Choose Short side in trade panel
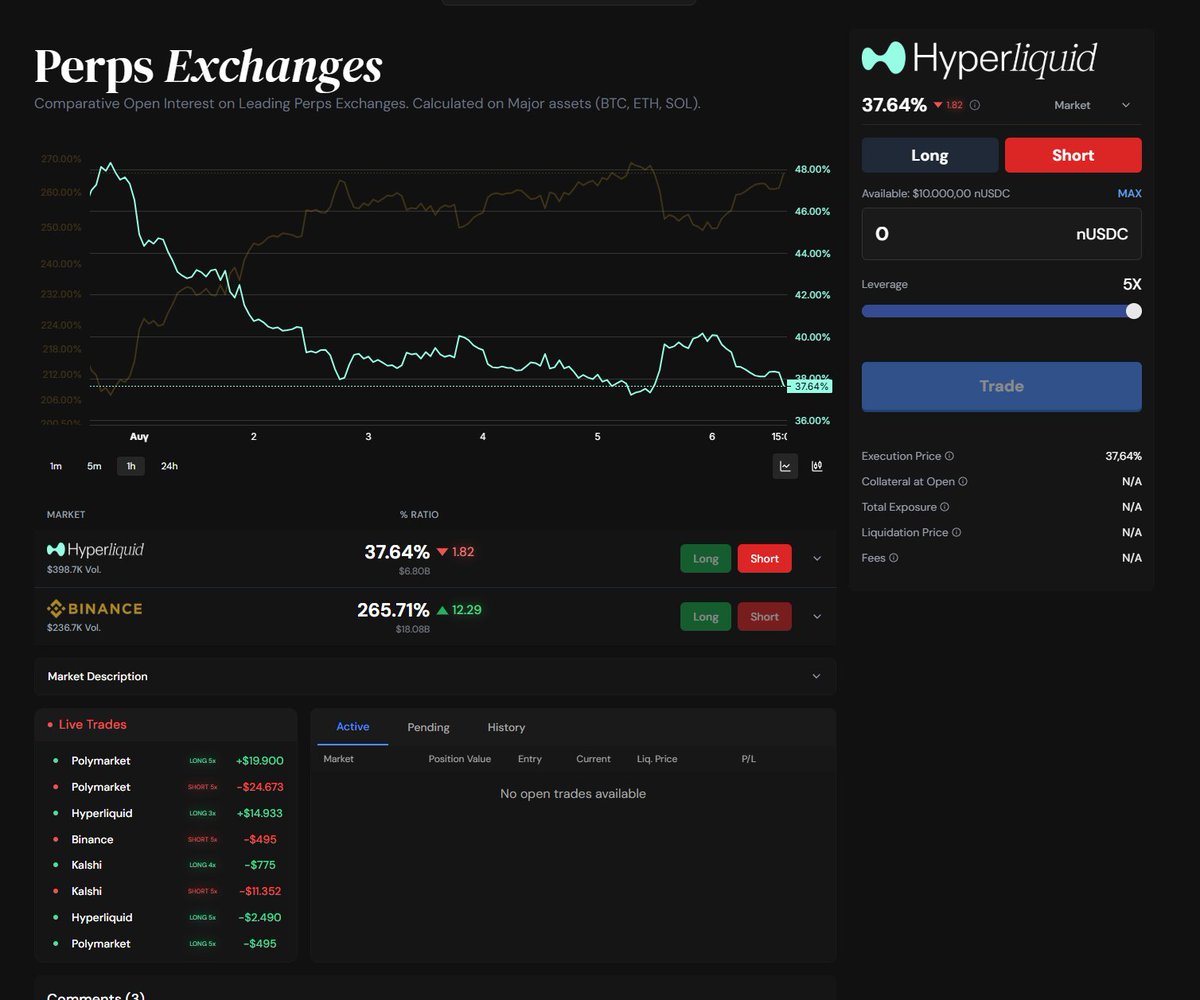The height and width of the screenshot is (1000, 1200). coord(1073,155)
